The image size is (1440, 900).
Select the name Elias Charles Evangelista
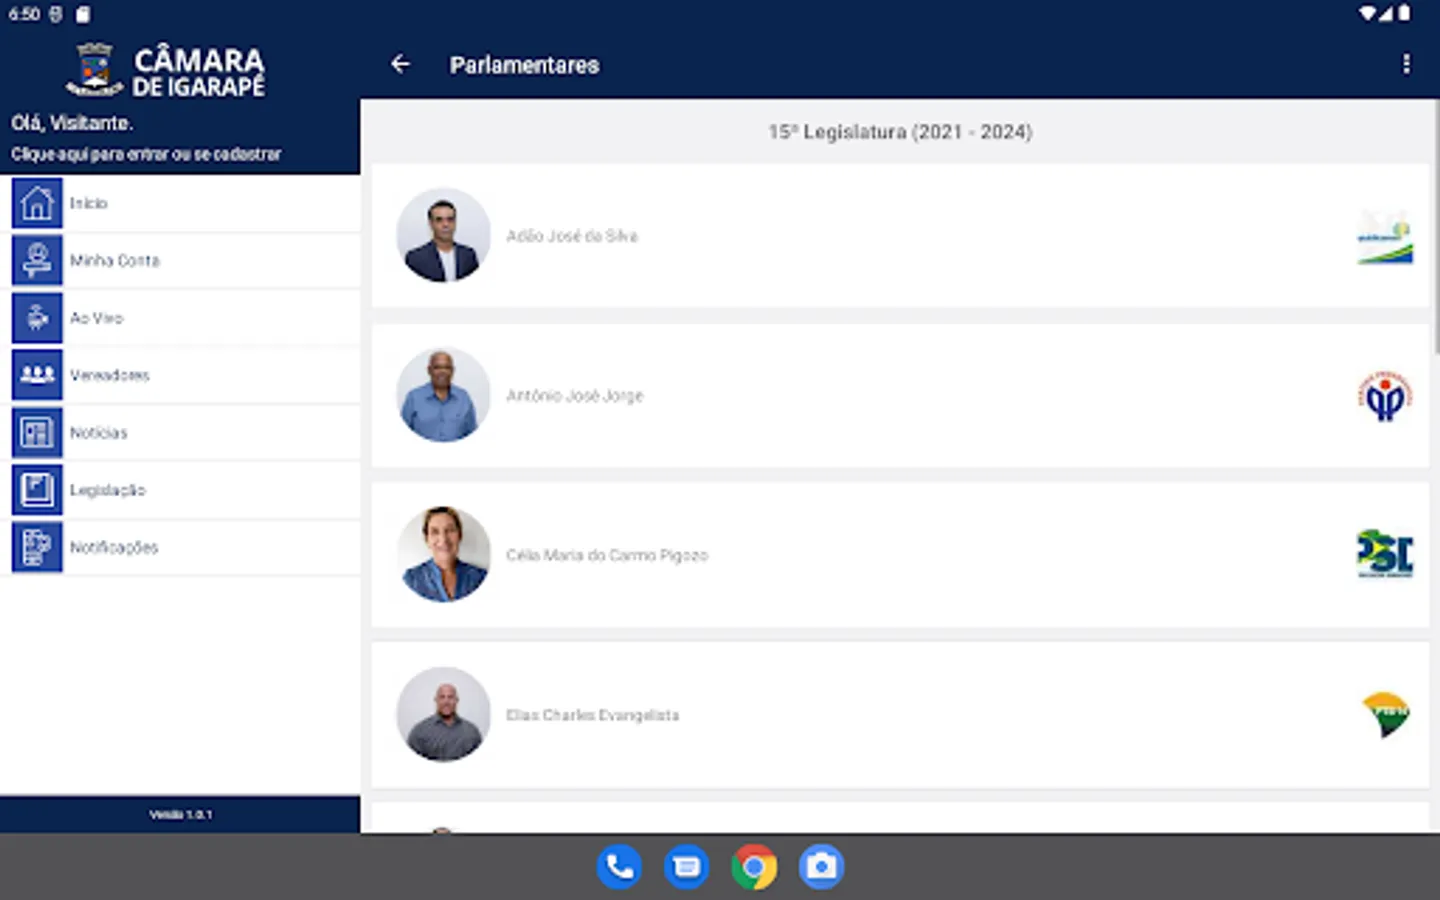coord(592,715)
